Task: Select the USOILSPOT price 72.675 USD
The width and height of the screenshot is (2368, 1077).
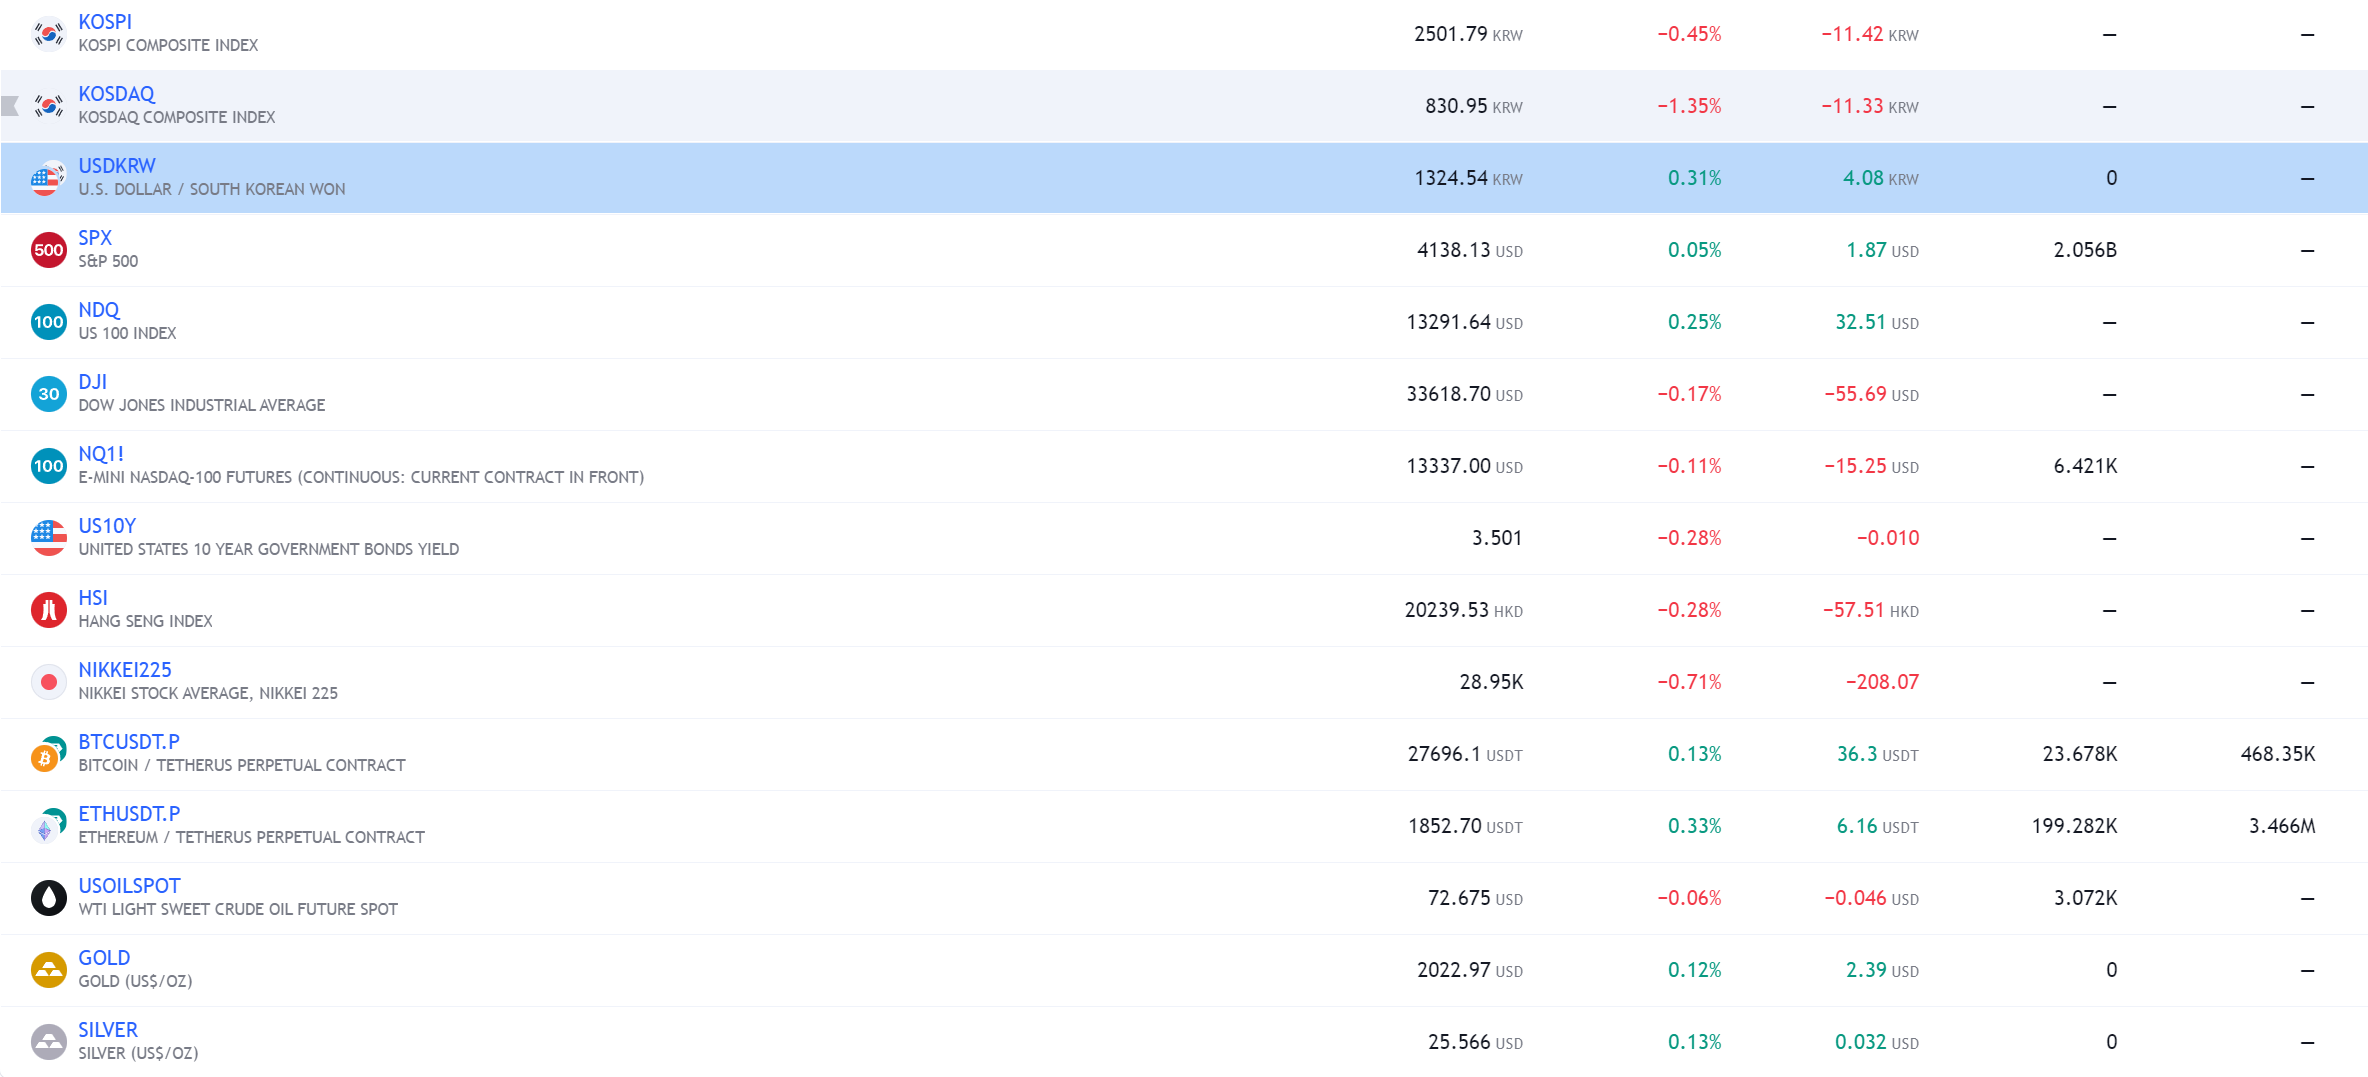Action: click(x=1475, y=898)
